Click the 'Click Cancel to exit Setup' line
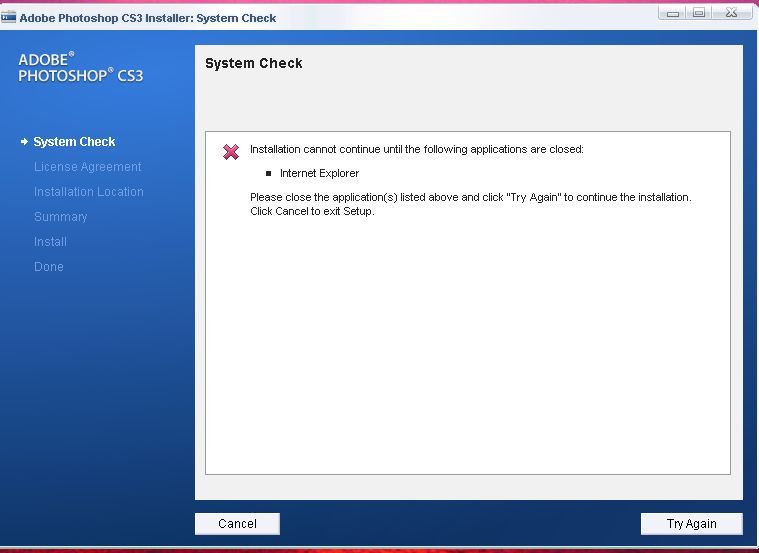The image size is (759, 553). (312, 212)
